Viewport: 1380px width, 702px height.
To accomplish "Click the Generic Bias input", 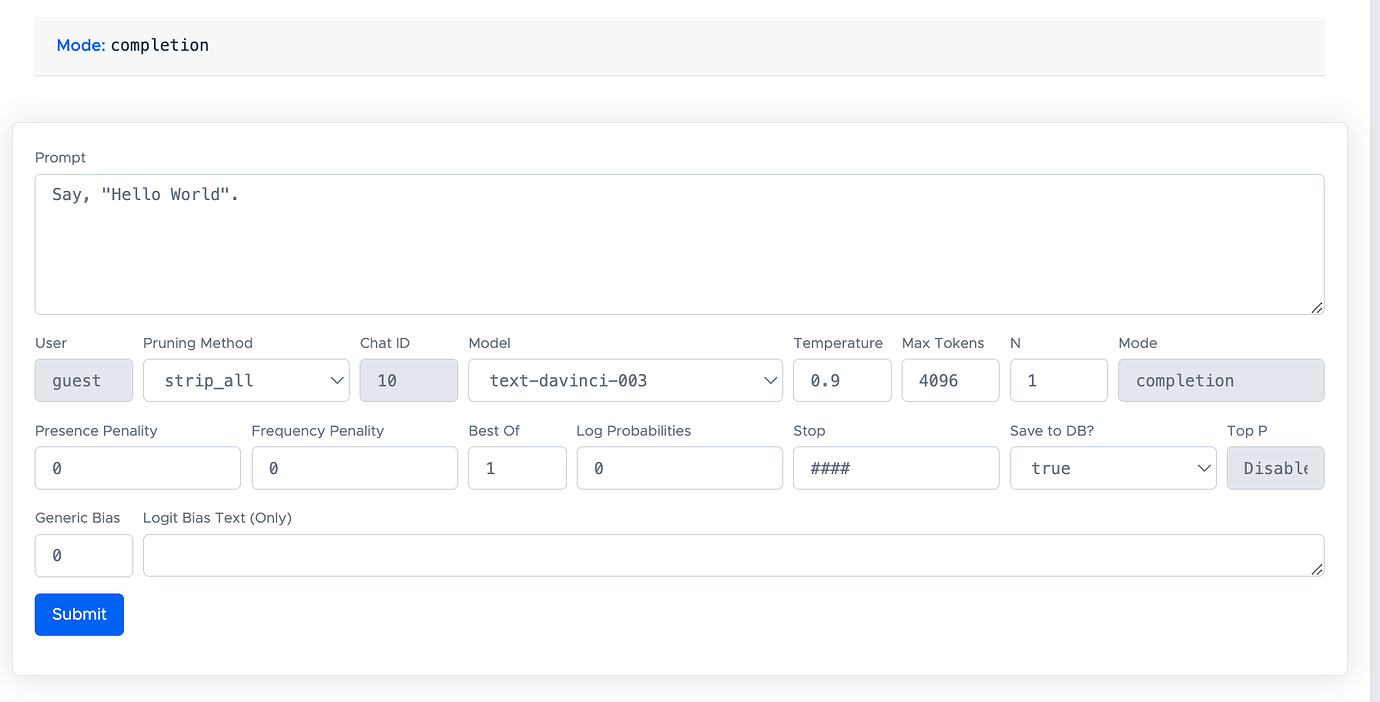I will click(84, 556).
